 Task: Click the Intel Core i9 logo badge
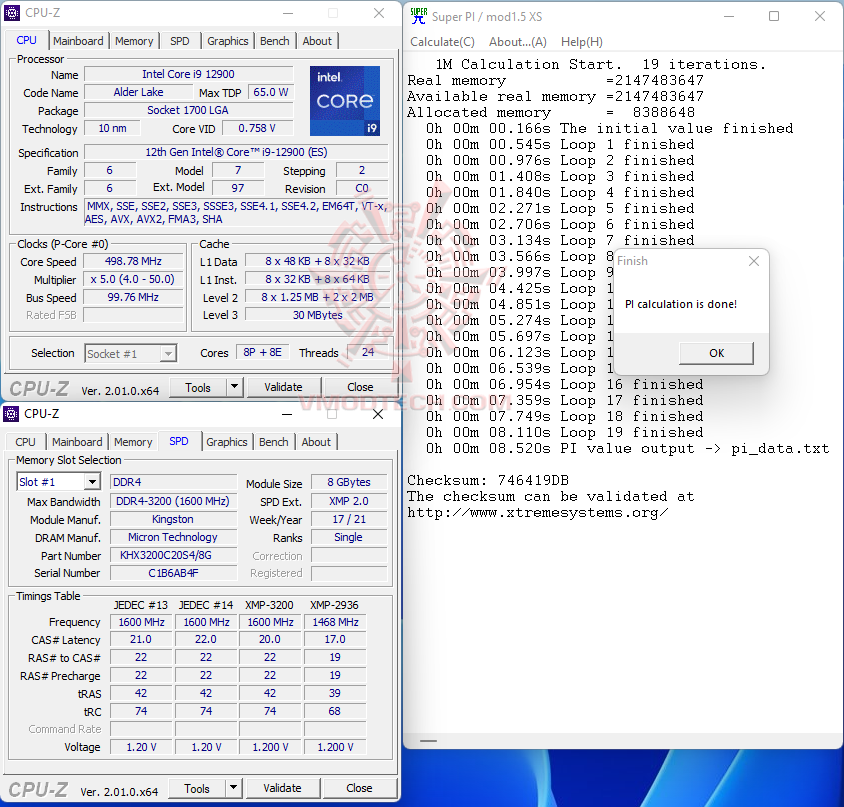(344, 101)
